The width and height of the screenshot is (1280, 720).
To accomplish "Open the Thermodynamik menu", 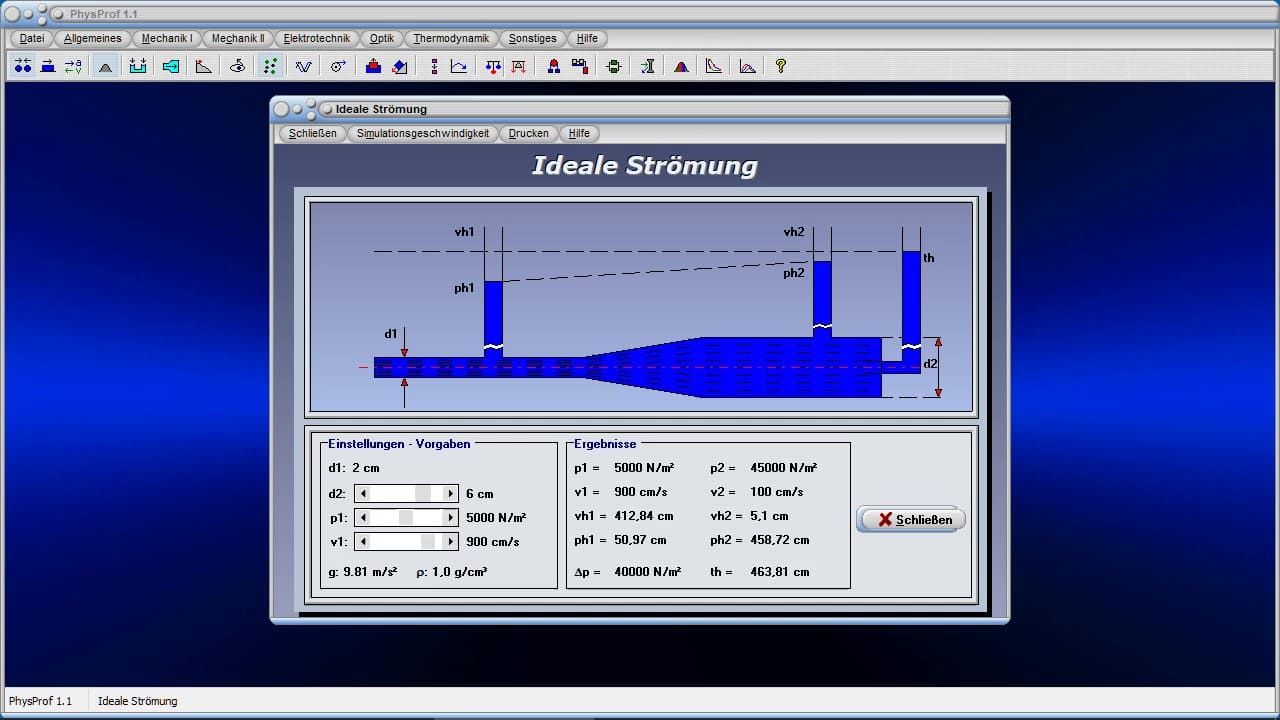I will [x=451, y=38].
